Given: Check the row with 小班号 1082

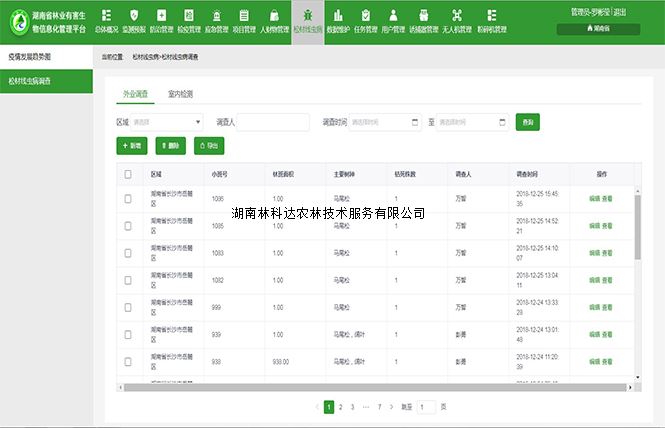Looking at the screenshot, I should (128, 283).
